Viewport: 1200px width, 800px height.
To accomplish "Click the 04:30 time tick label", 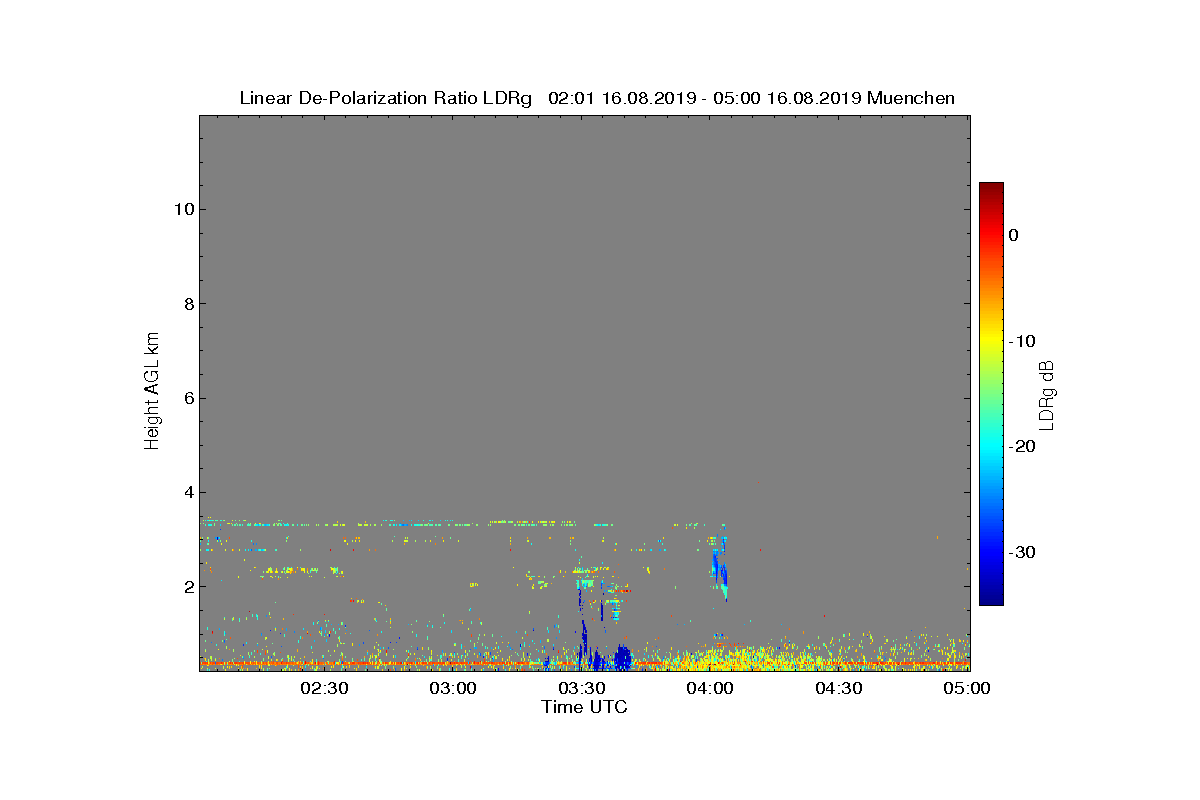I will [x=839, y=688].
